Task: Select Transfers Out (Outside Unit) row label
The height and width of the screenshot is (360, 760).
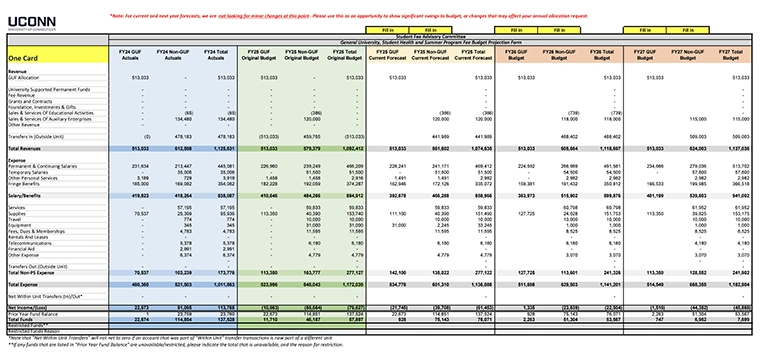Action: click(38, 266)
